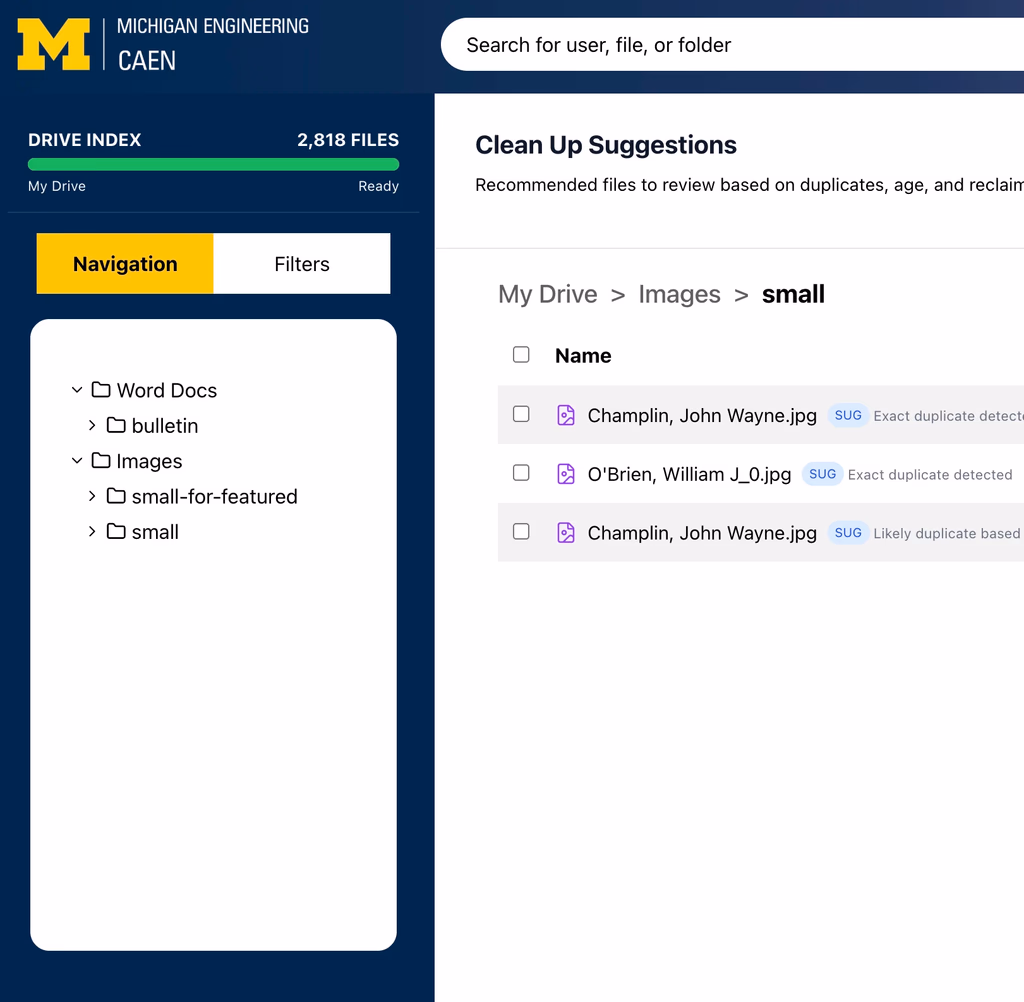Click the small folder icon in tree
Viewport: 1024px width, 1002px height.
[x=116, y=531]
